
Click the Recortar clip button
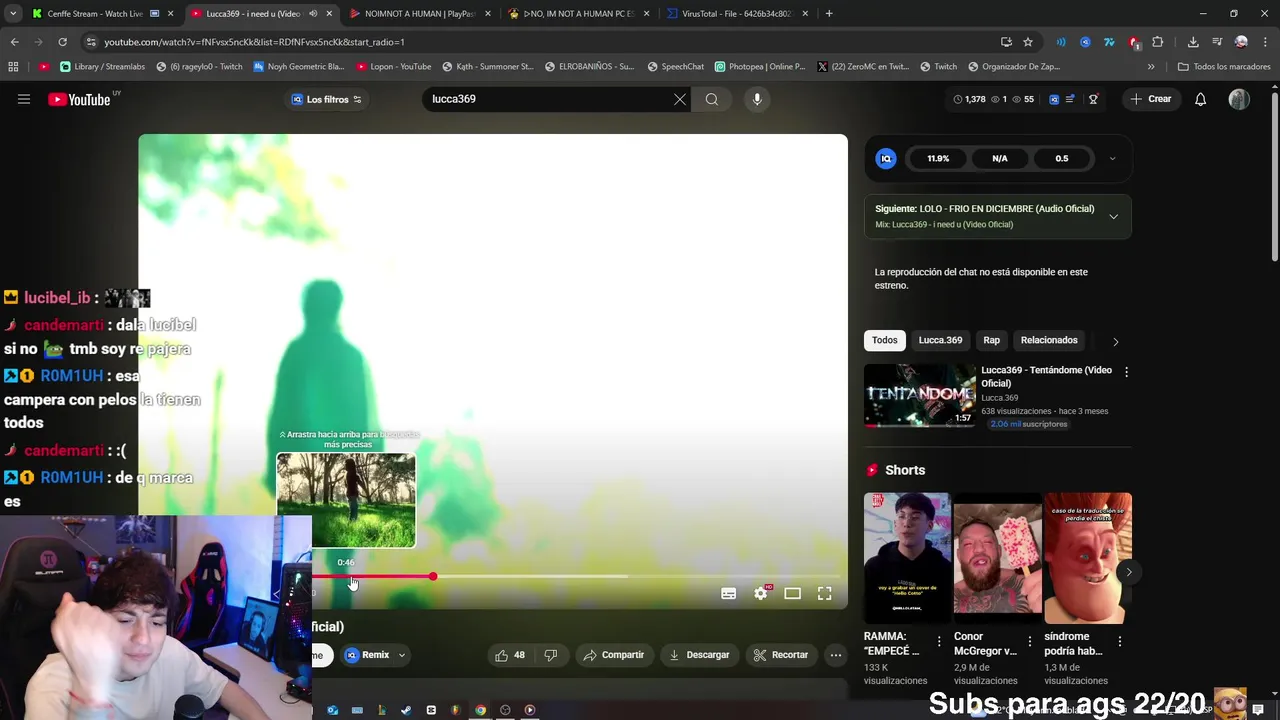pos(780,655)
